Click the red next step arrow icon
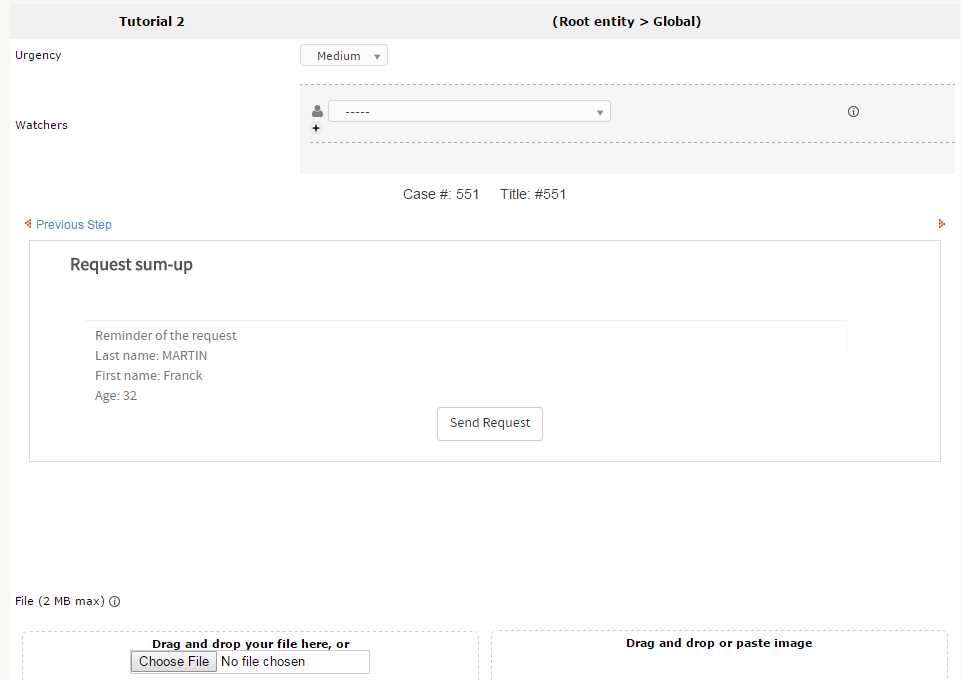This screenshot has width=961, height=680. pyautogui.click(x=941, y=224)
